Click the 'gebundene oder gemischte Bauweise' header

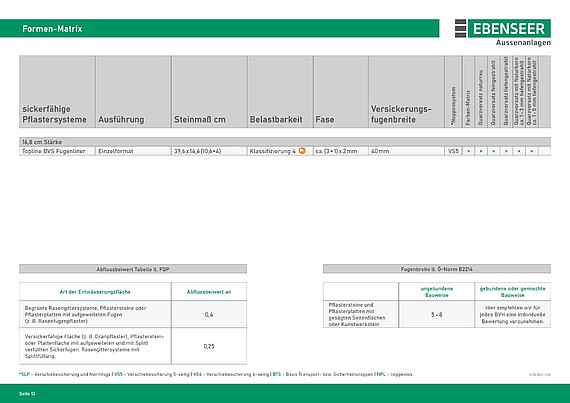coord(513,292)
